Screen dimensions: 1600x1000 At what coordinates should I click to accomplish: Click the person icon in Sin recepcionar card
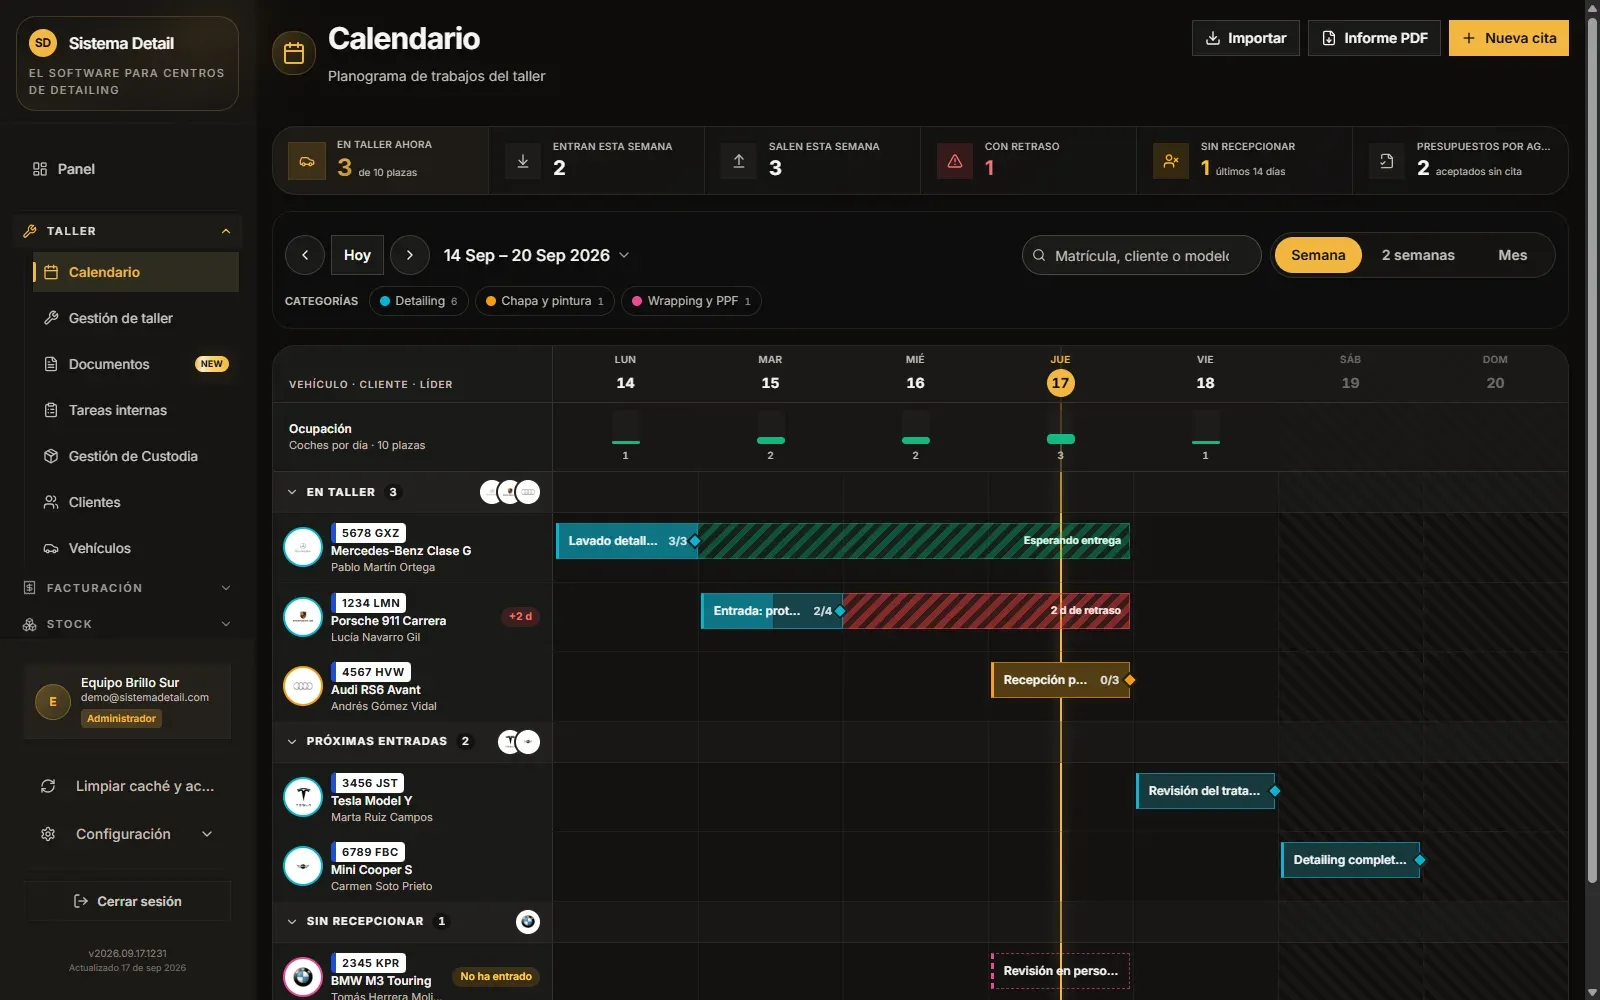pyautogui.click(x=1171, y=161)
